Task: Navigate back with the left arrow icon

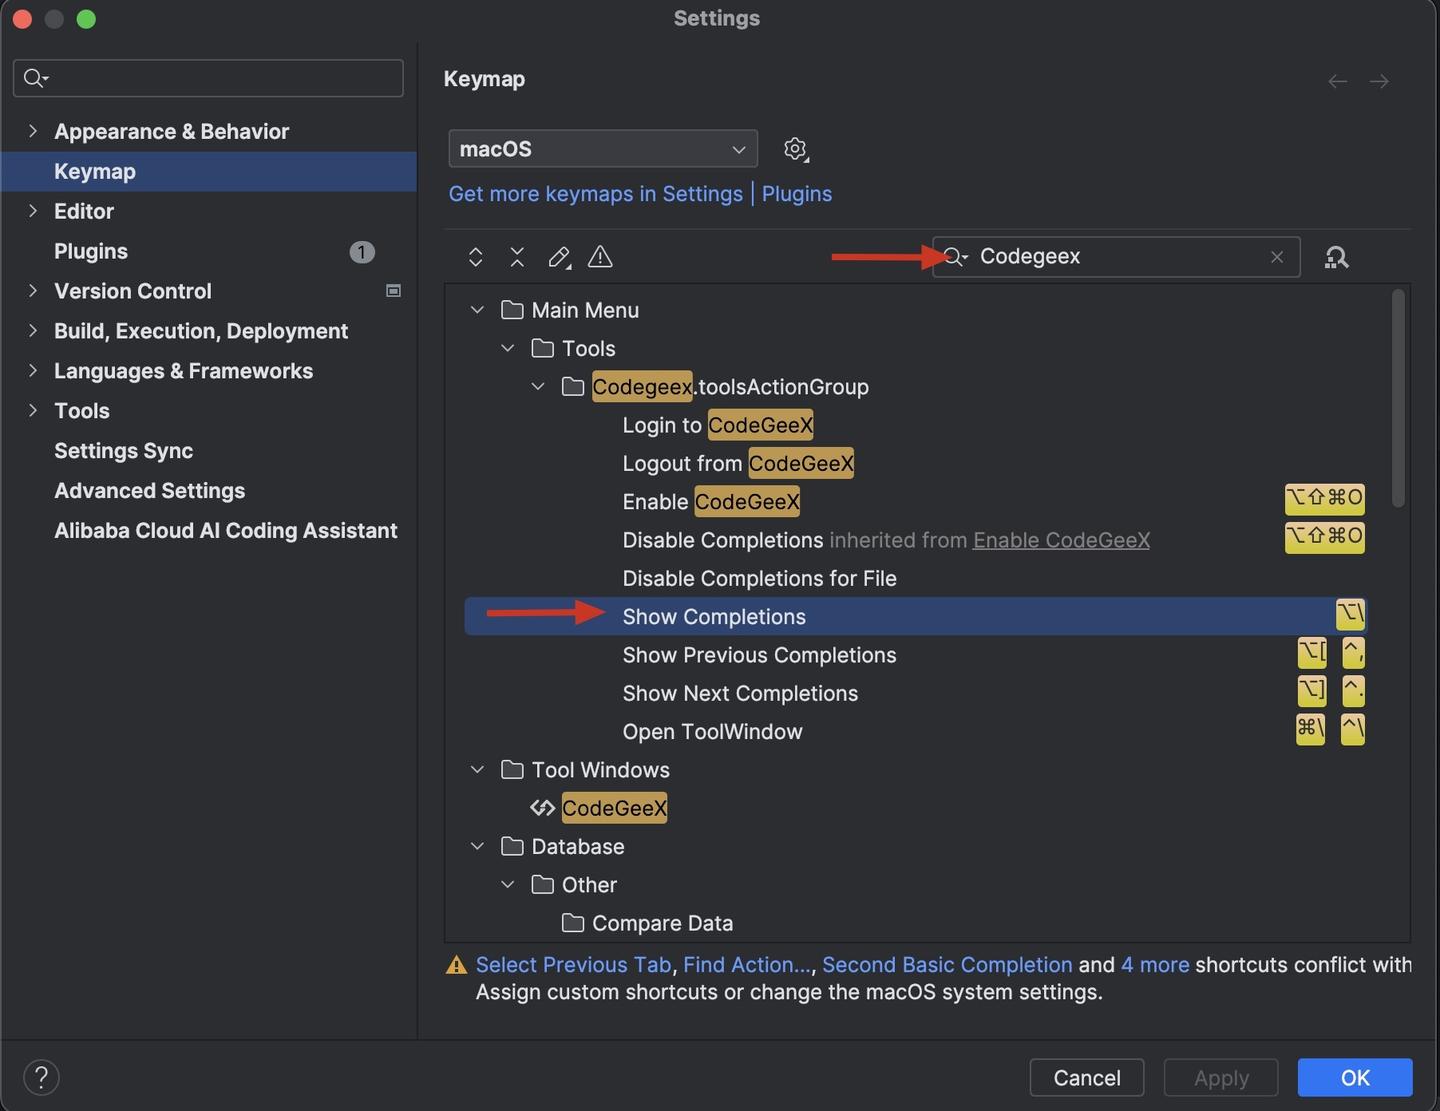Action: (x=1337, y=81)
